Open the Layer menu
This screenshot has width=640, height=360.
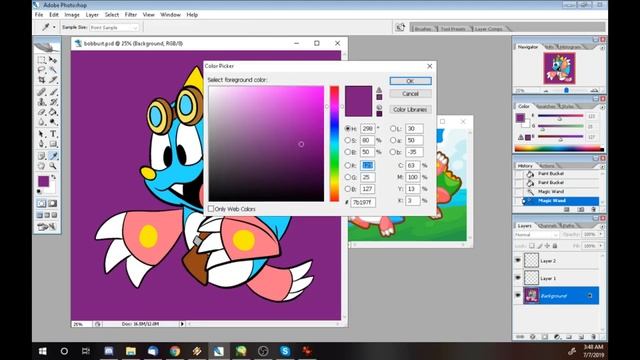[92, 15]
